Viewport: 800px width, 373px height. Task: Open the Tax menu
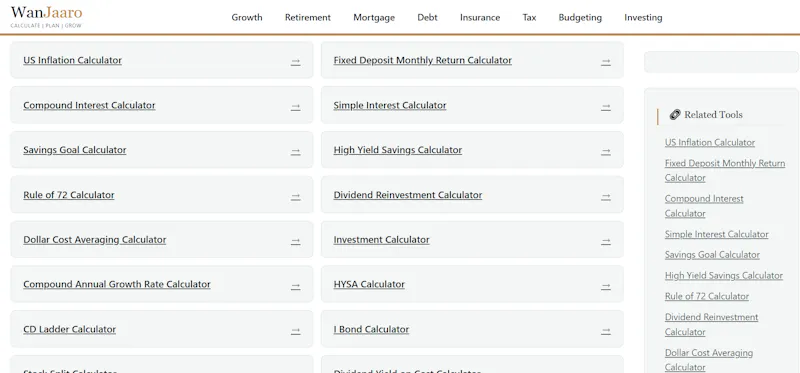(x=529, y=17)
